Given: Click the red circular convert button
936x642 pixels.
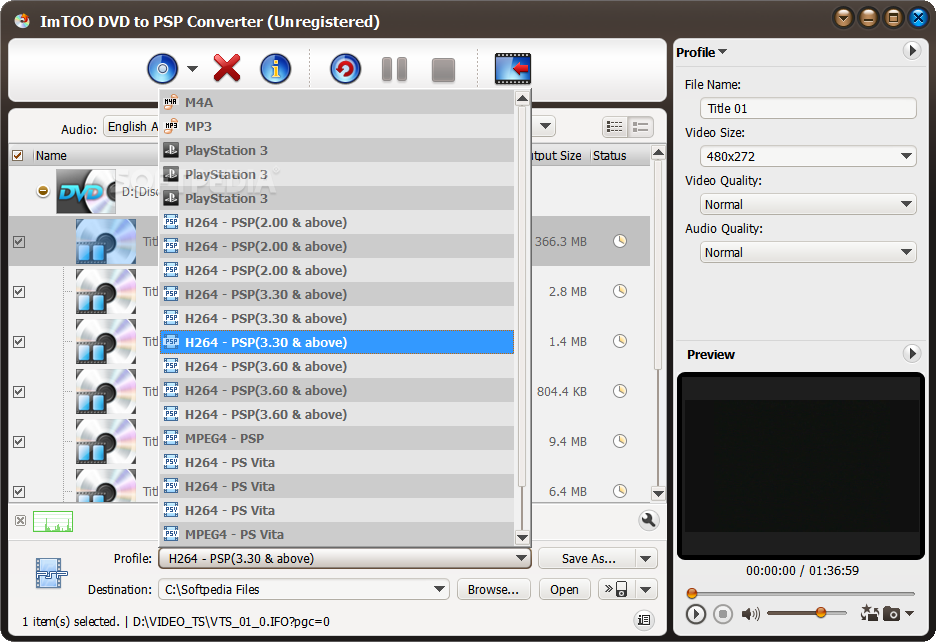Looking at the screenshot, I should click(x=345, y=69).
